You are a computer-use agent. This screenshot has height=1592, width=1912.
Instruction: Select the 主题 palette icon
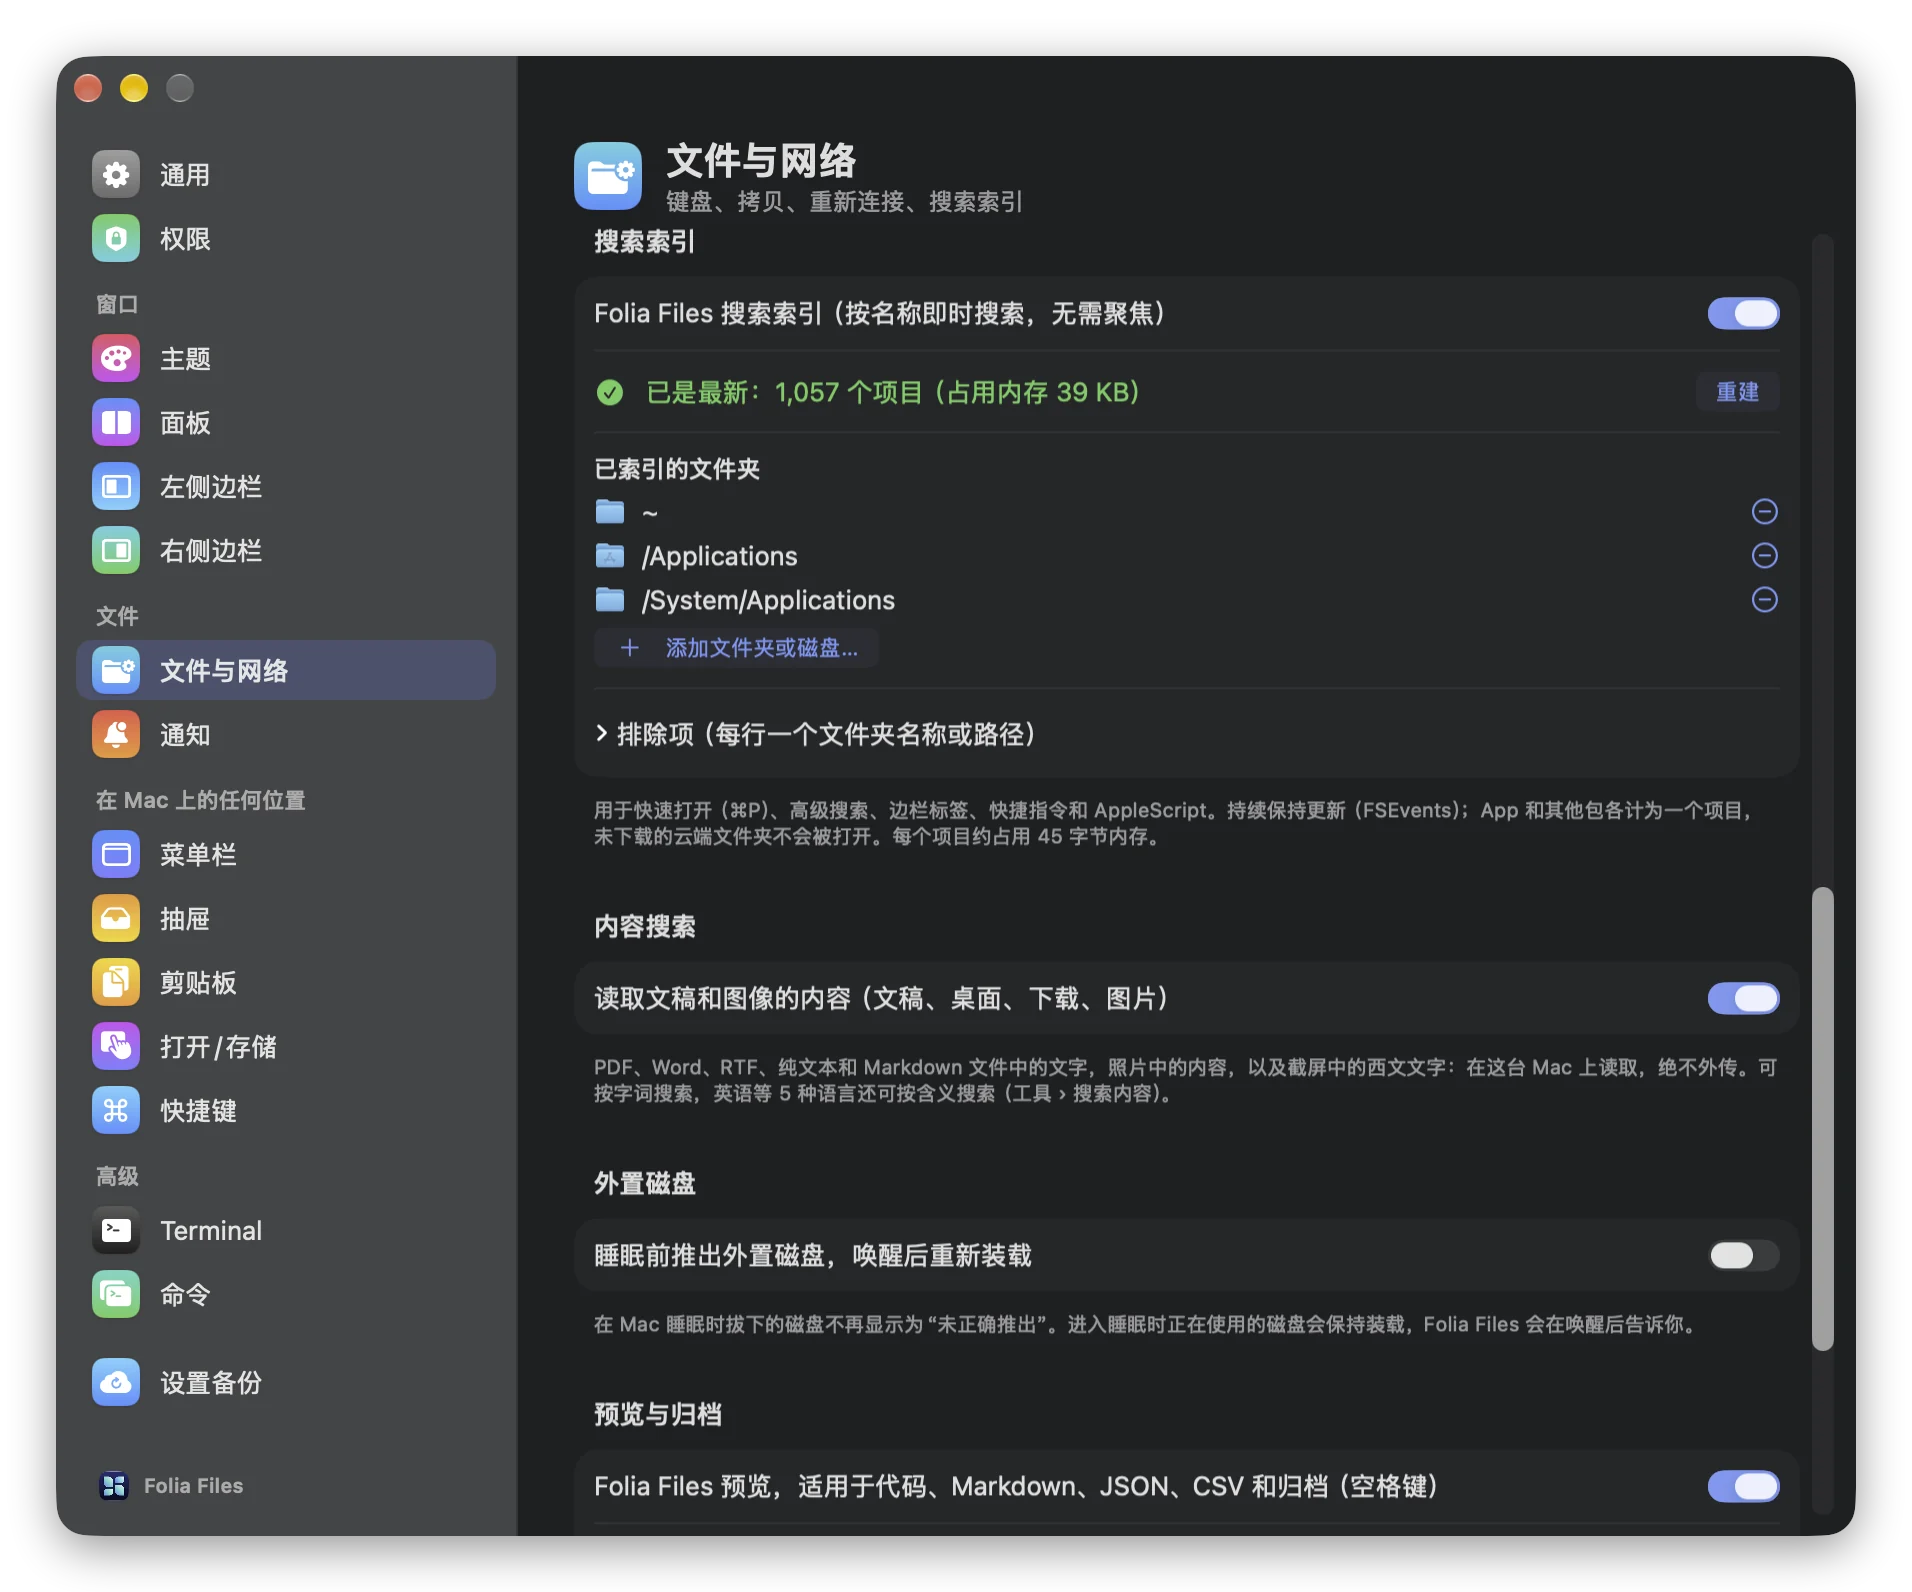[x=116, y=359]
